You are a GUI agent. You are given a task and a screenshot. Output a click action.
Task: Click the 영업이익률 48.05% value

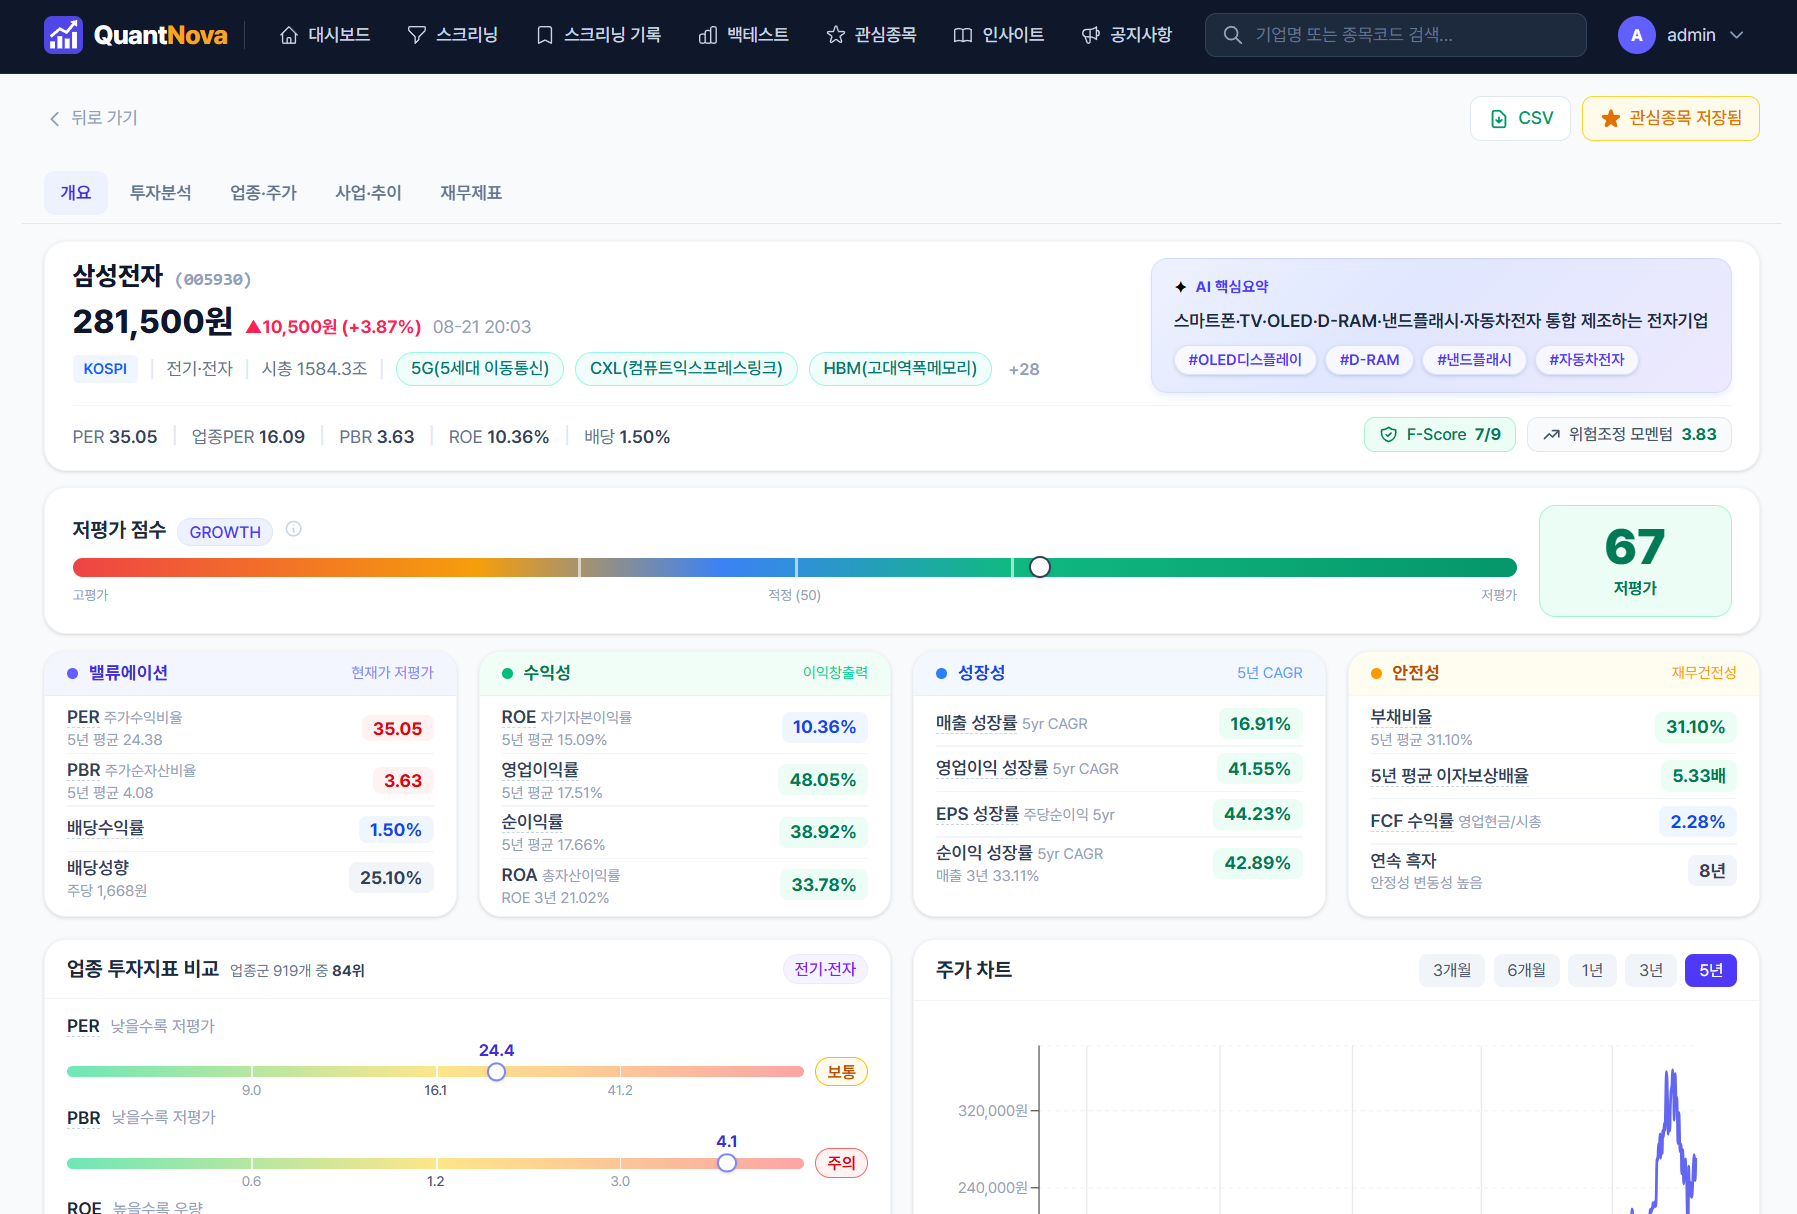point(823,780)
